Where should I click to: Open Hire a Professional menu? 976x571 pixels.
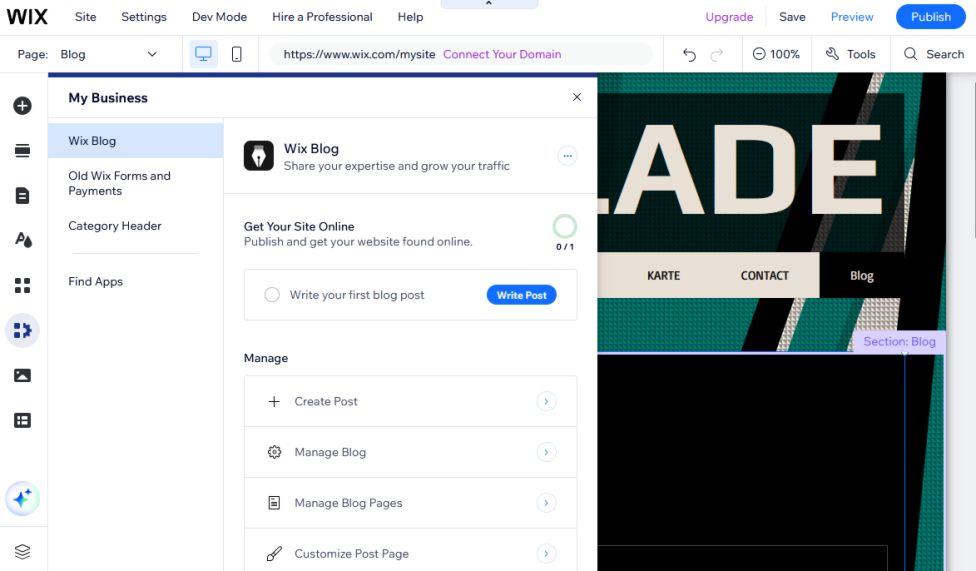(322, 17)
